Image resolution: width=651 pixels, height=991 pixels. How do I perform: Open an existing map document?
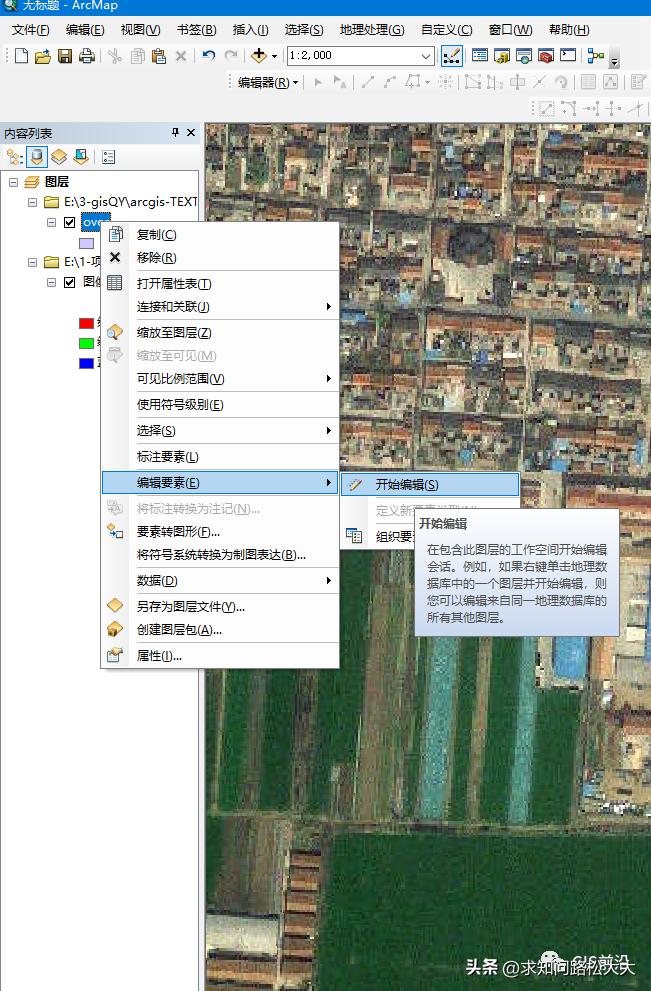click(42, 56)
